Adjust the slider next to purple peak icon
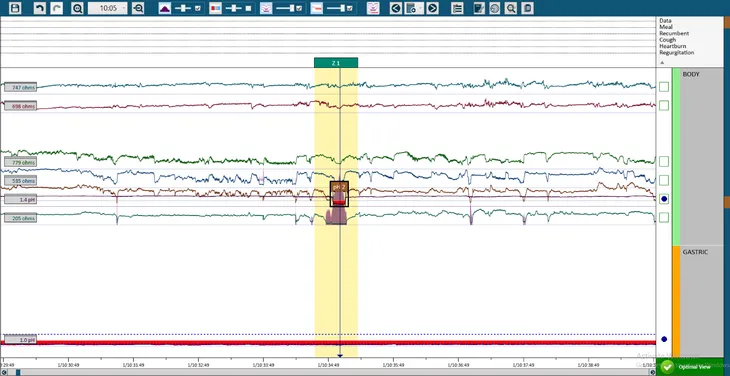730x376 pixels. pyautogui.click(x=183, y=8)
